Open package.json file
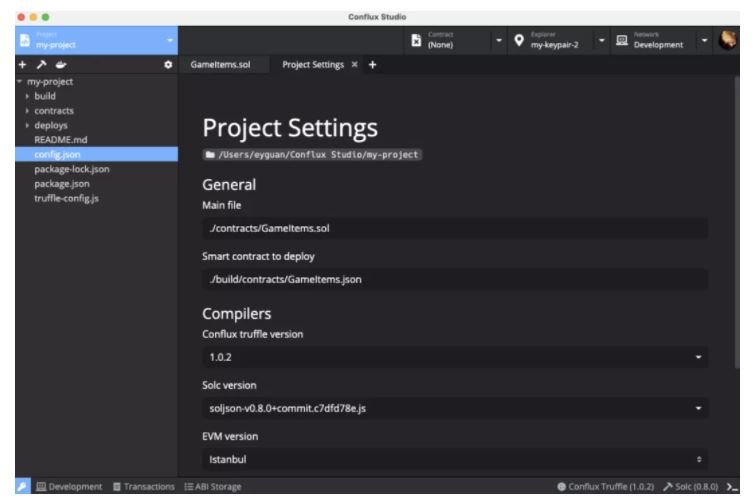This screenshot has height=502, width=753. click(x=62, y=184)
